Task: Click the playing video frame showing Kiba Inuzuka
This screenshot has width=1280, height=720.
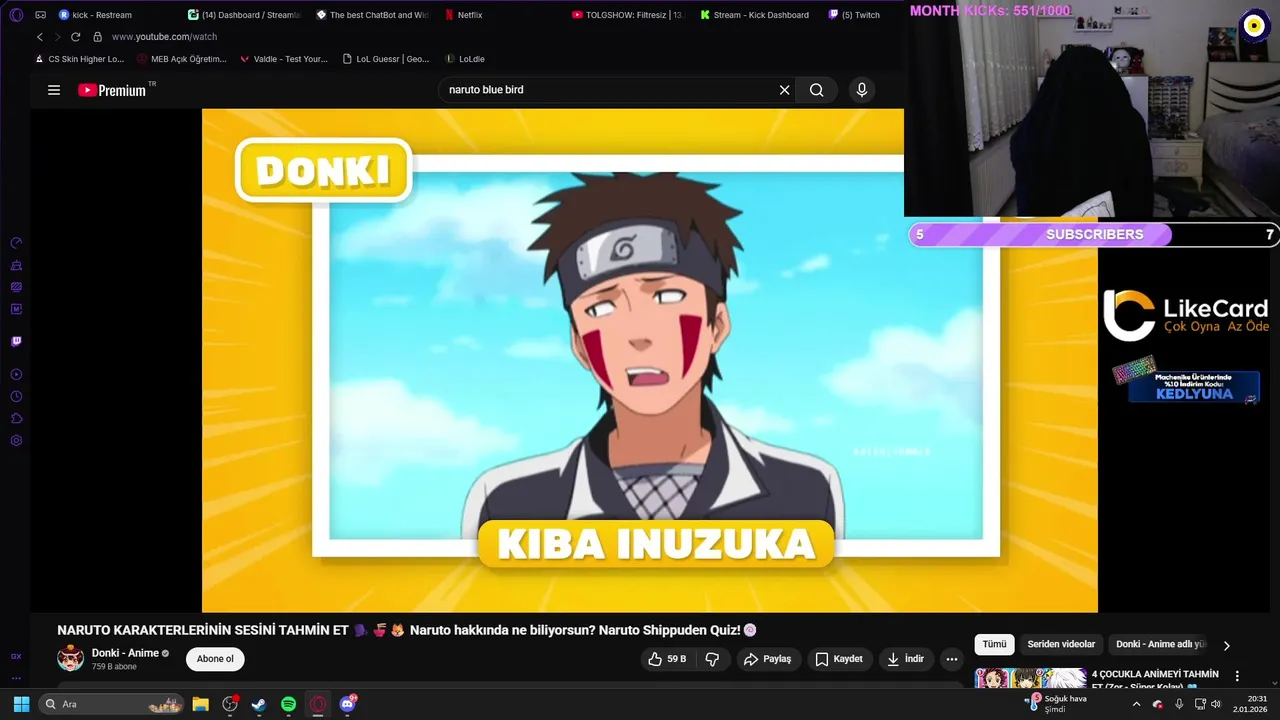Action: click(650, 360)
